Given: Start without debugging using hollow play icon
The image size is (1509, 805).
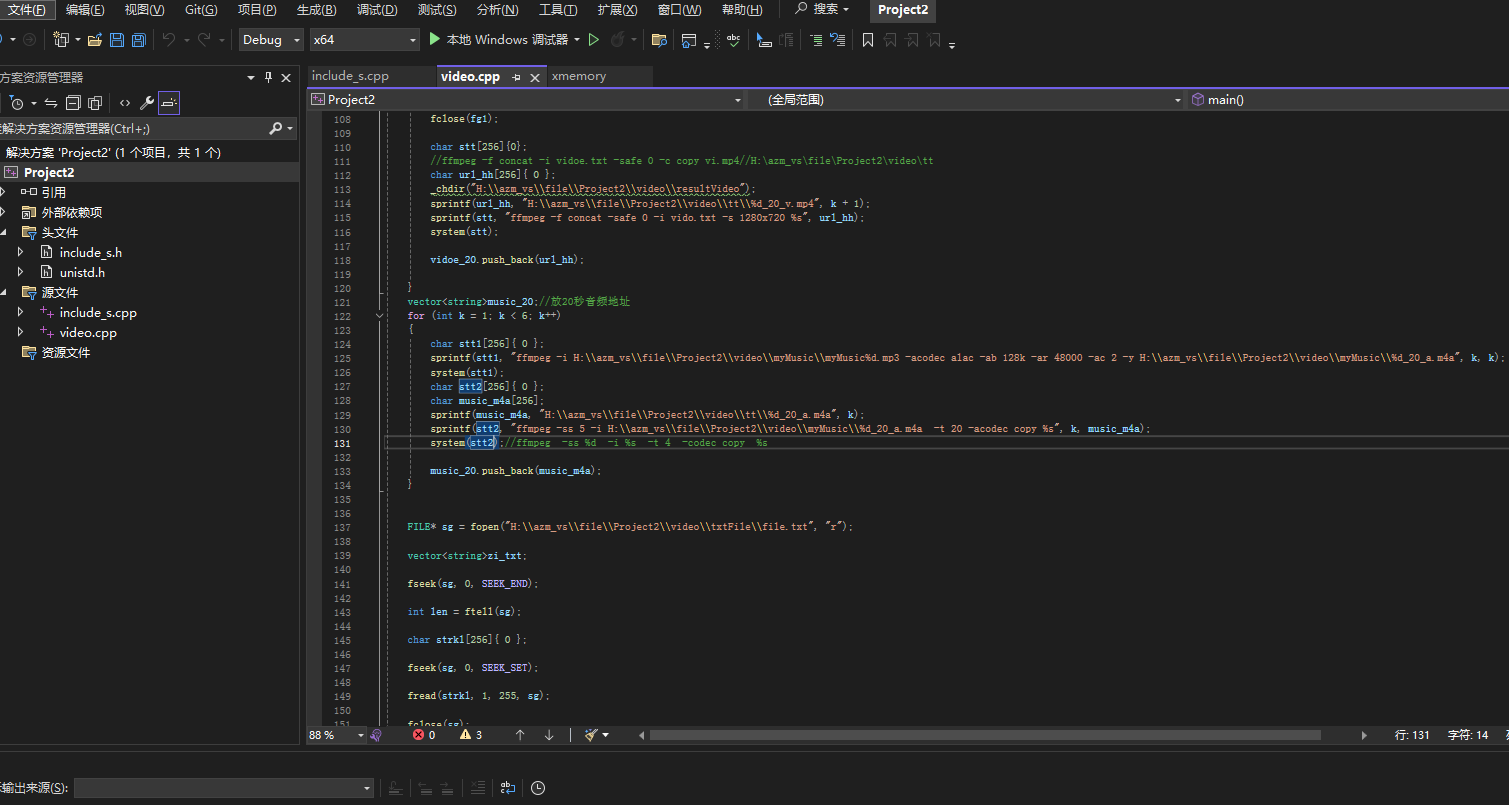Looking at the screenshot, I should [593, 40].
